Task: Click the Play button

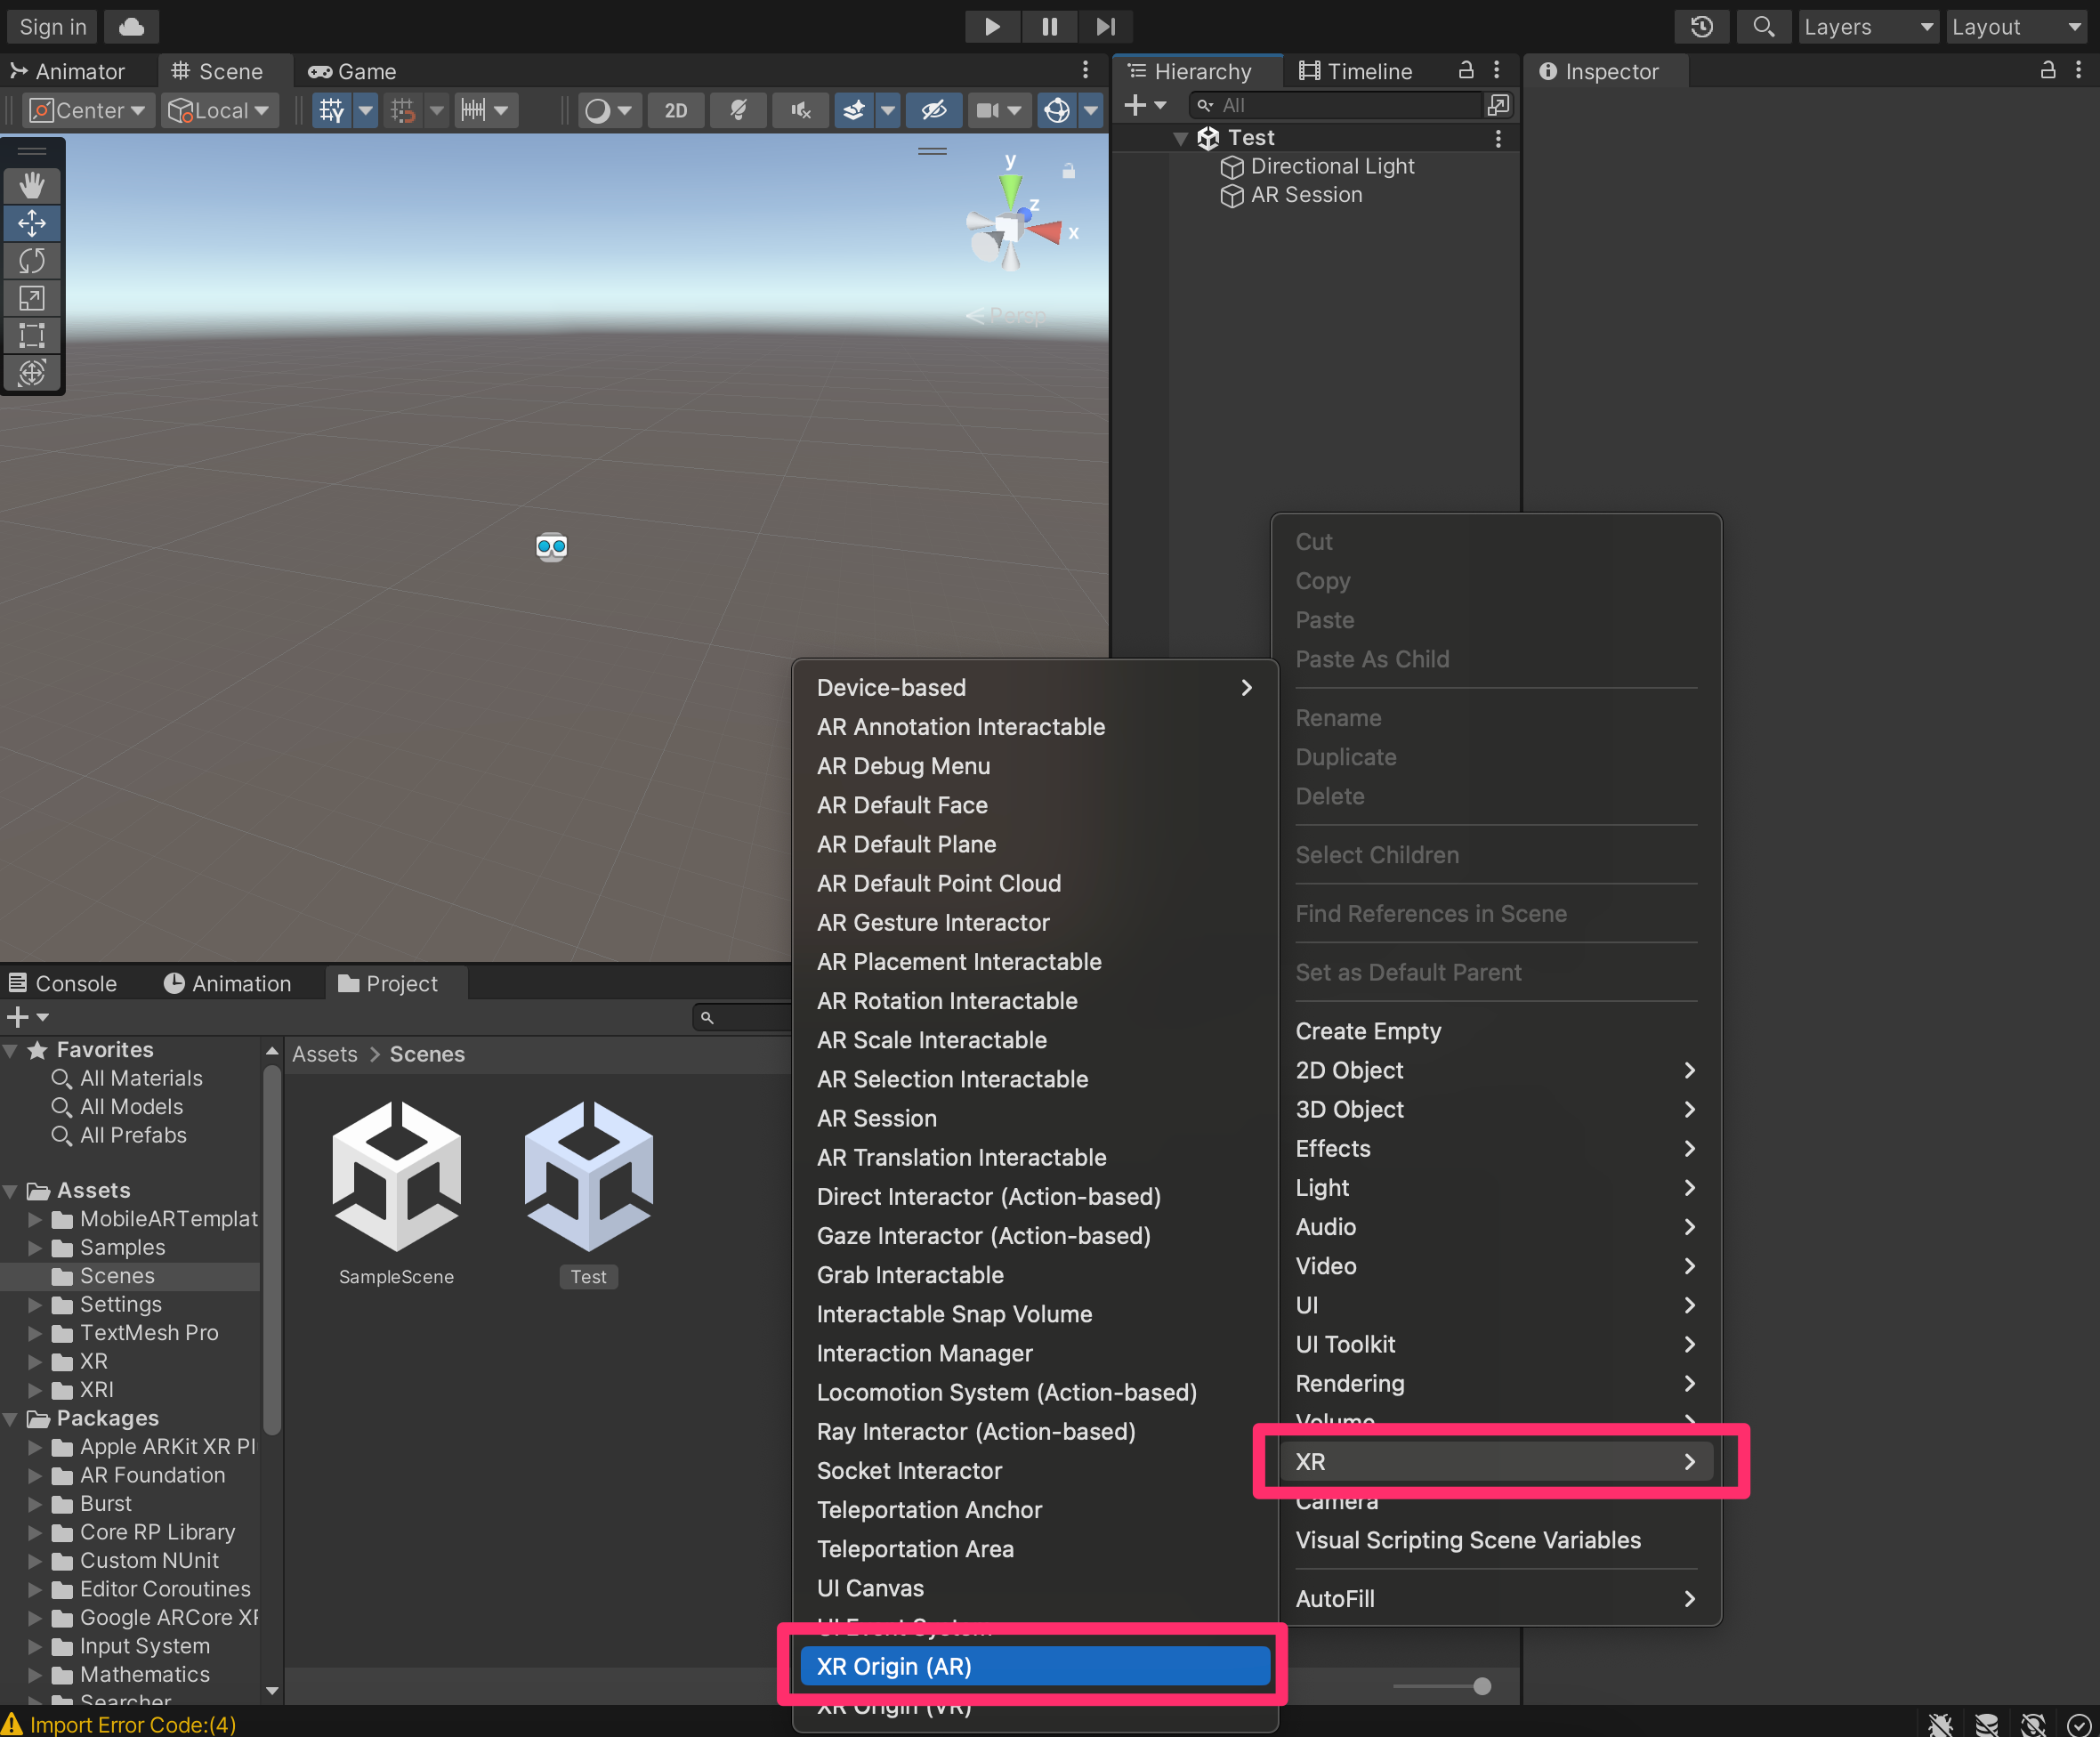Action: 991,27
